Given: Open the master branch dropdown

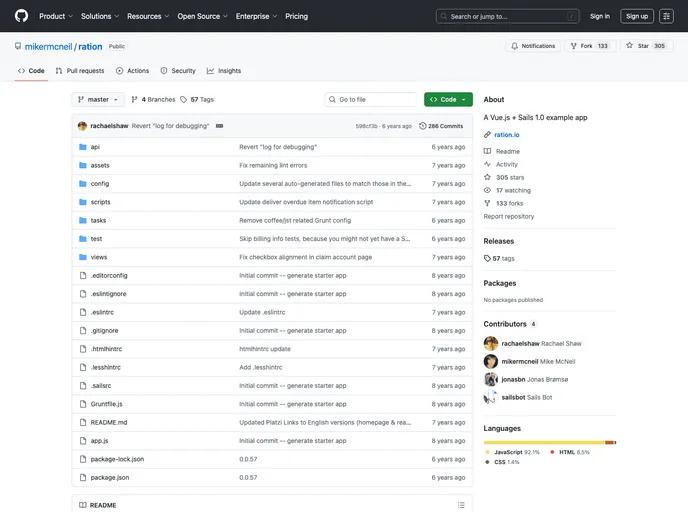Looking at the screenshot, I should (x=98, y=100).
